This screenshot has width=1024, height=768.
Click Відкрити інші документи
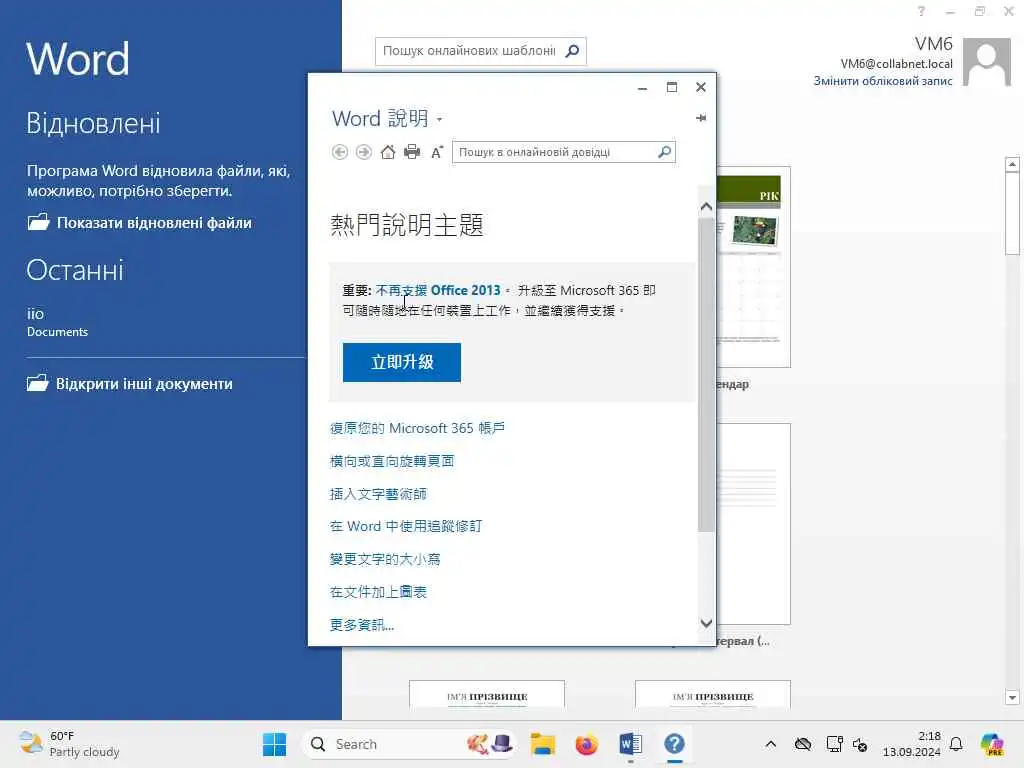point(130,383)
